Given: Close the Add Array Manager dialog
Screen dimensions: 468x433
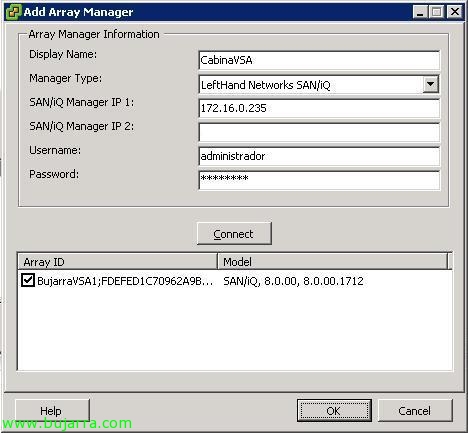Looking at the screenshot, I should pyautogui.click(x=454, y=12).
